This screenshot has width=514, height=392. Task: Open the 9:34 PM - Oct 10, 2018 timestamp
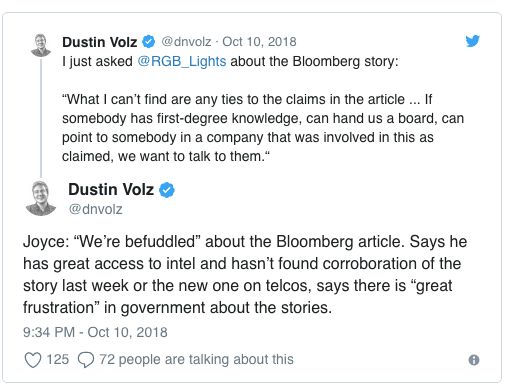click(95, 332)
